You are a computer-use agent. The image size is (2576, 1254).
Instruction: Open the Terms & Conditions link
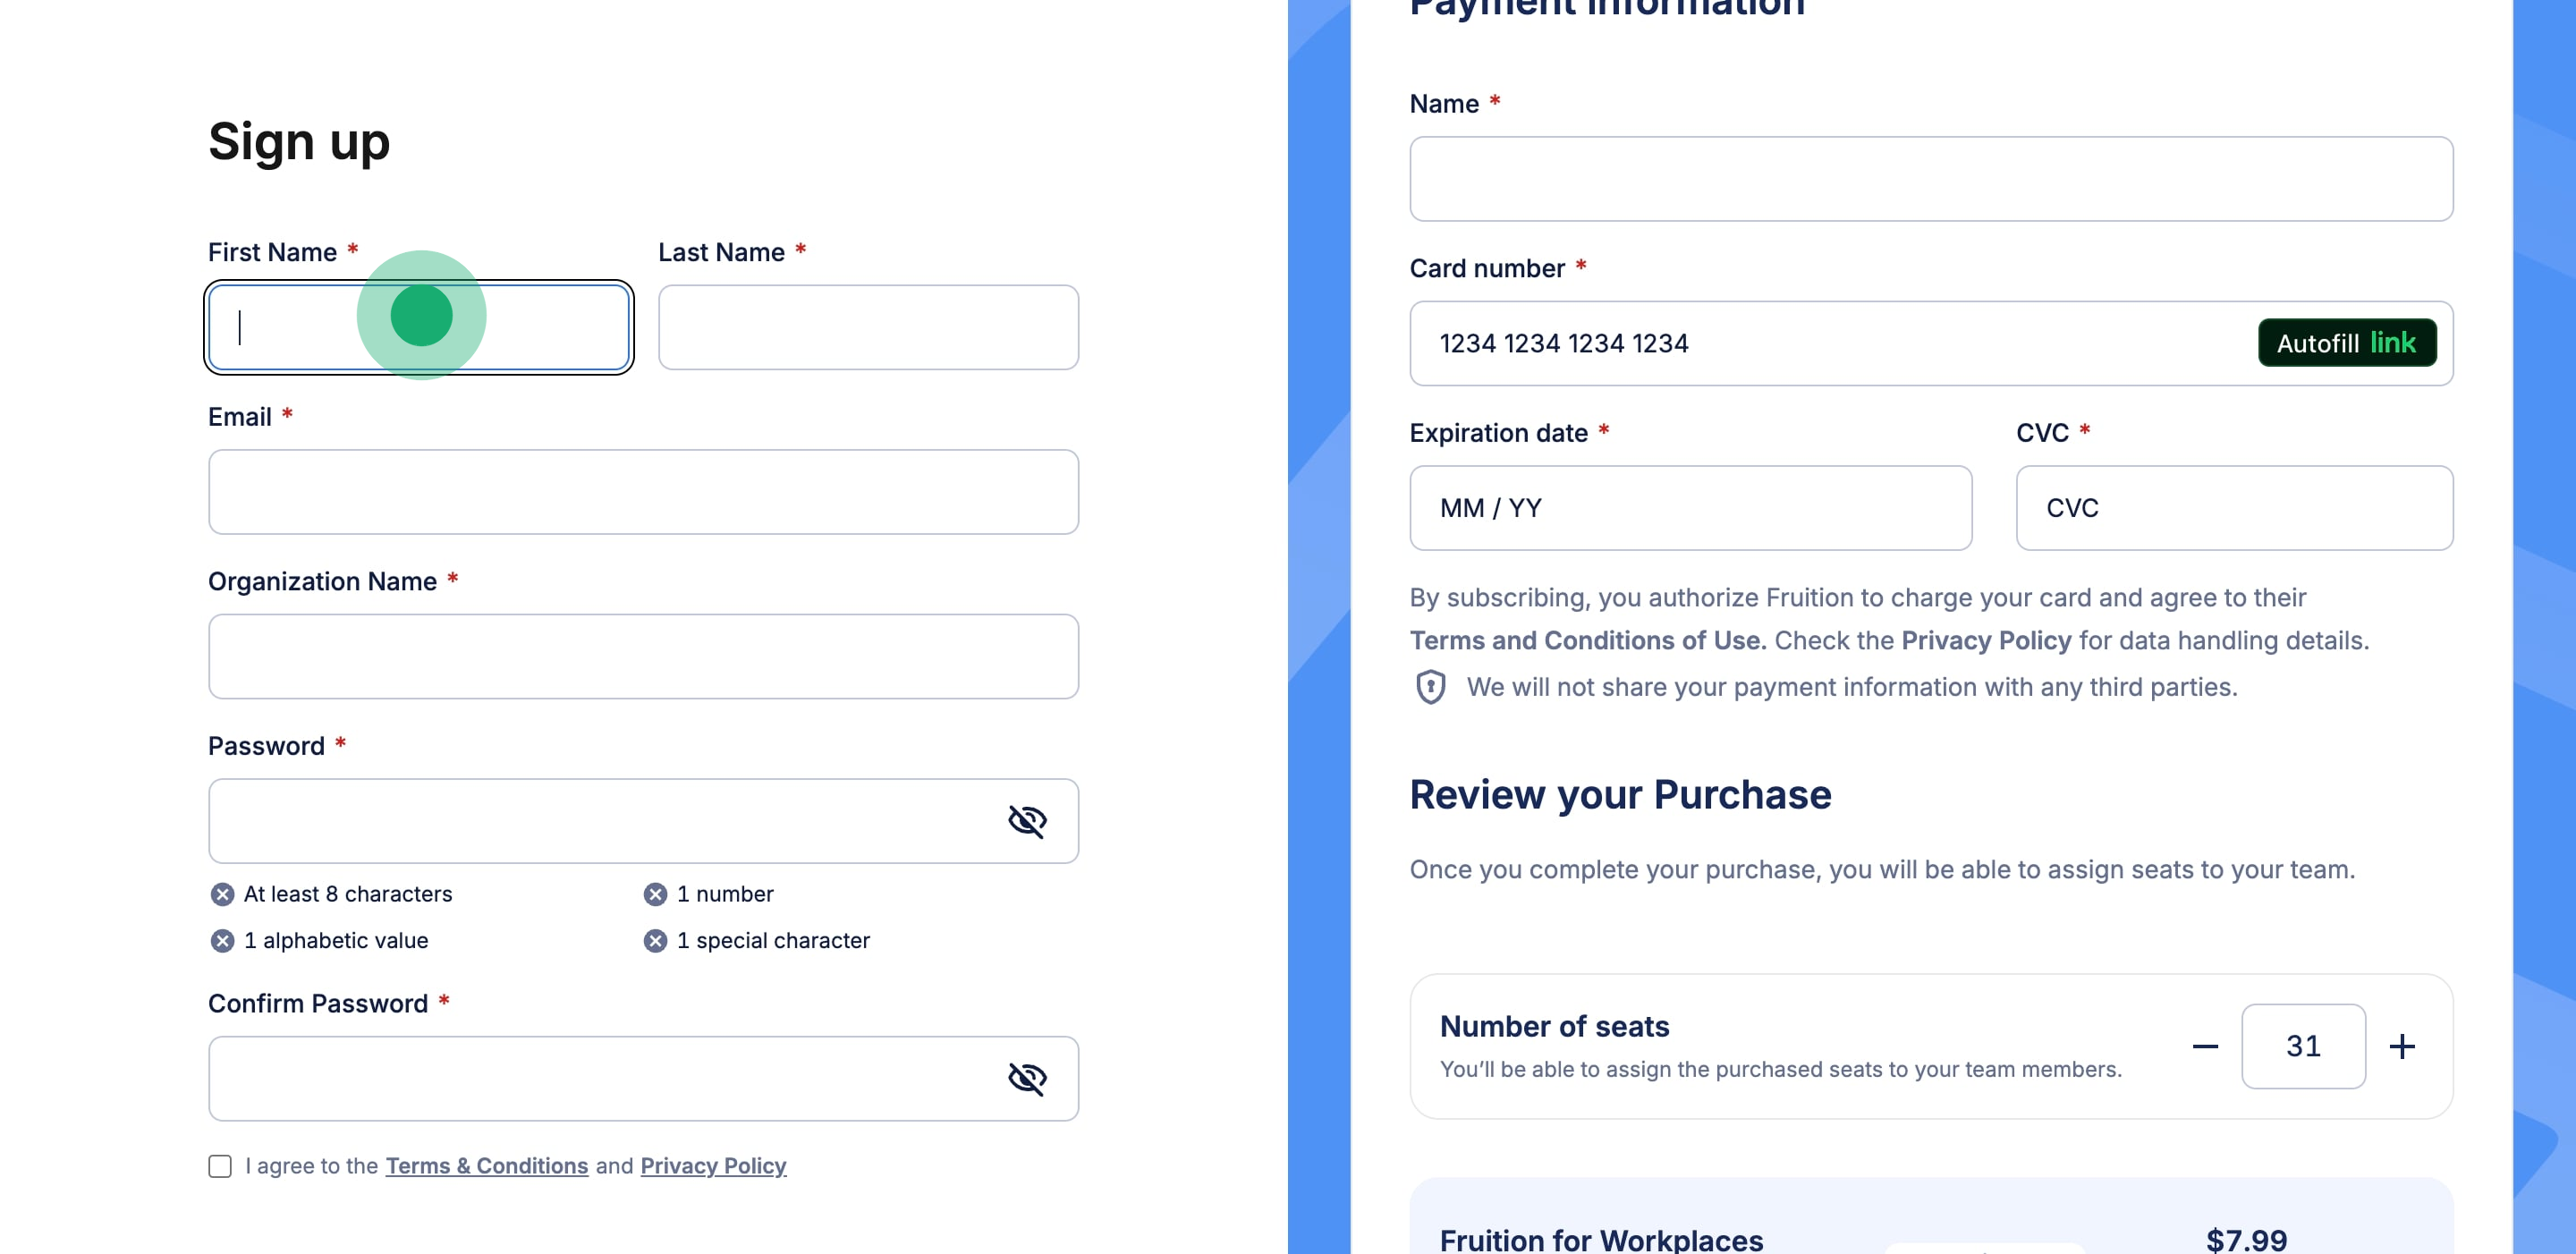click(486, 1166)
